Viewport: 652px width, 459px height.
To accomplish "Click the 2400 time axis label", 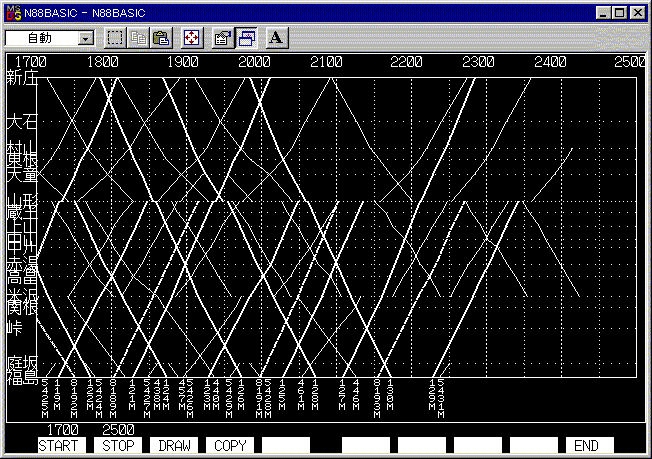I will point(550,62).
